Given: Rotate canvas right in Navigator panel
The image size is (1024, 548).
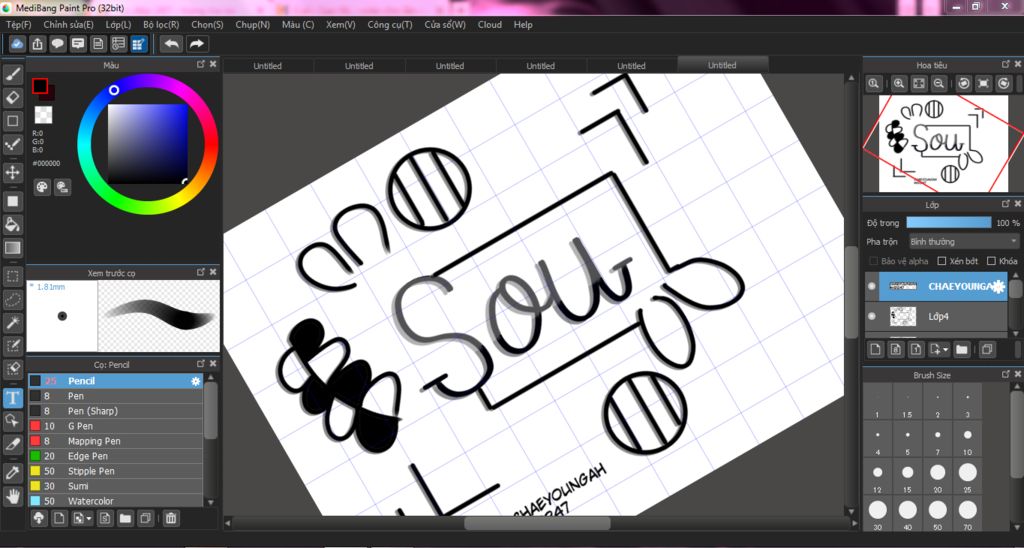Looking at the screenshot, I should pos(1004,83).
